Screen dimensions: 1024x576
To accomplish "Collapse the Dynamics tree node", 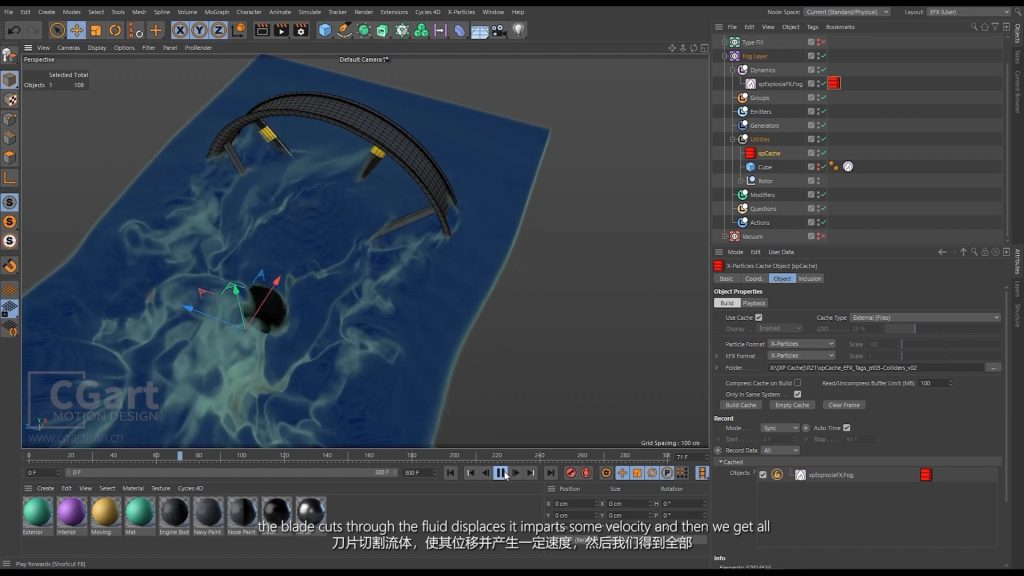I will click(x=733, y=70).
